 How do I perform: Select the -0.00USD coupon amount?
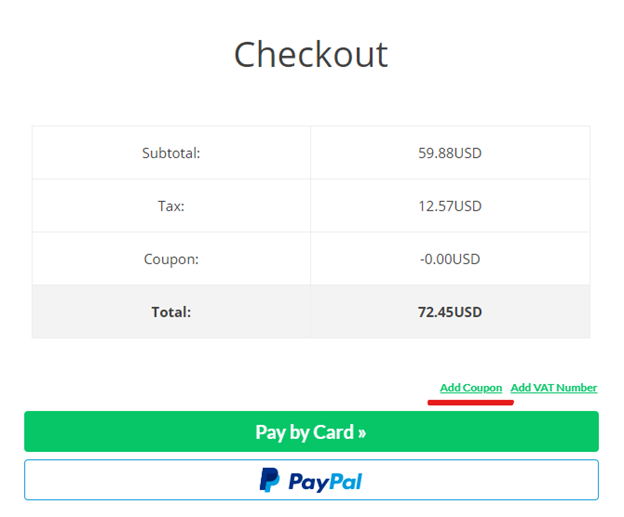pyautogui.click(x=450, y=259)
